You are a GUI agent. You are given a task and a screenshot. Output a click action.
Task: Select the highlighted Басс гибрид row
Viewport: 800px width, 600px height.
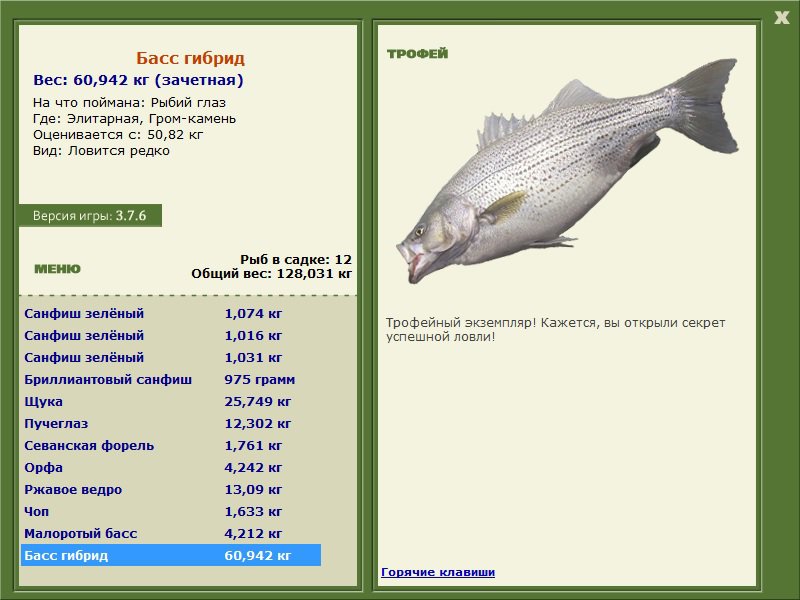171,555
